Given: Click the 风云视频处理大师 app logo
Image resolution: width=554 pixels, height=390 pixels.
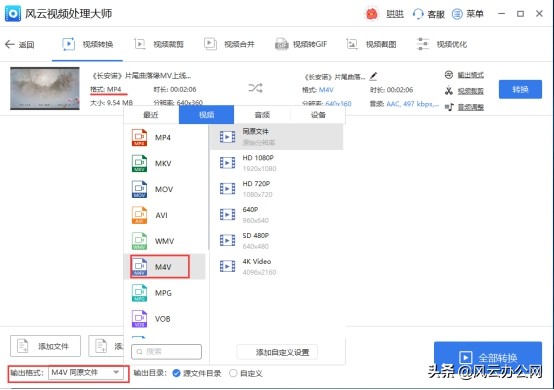Looking at the screenshot, I should tap(13, 14).
